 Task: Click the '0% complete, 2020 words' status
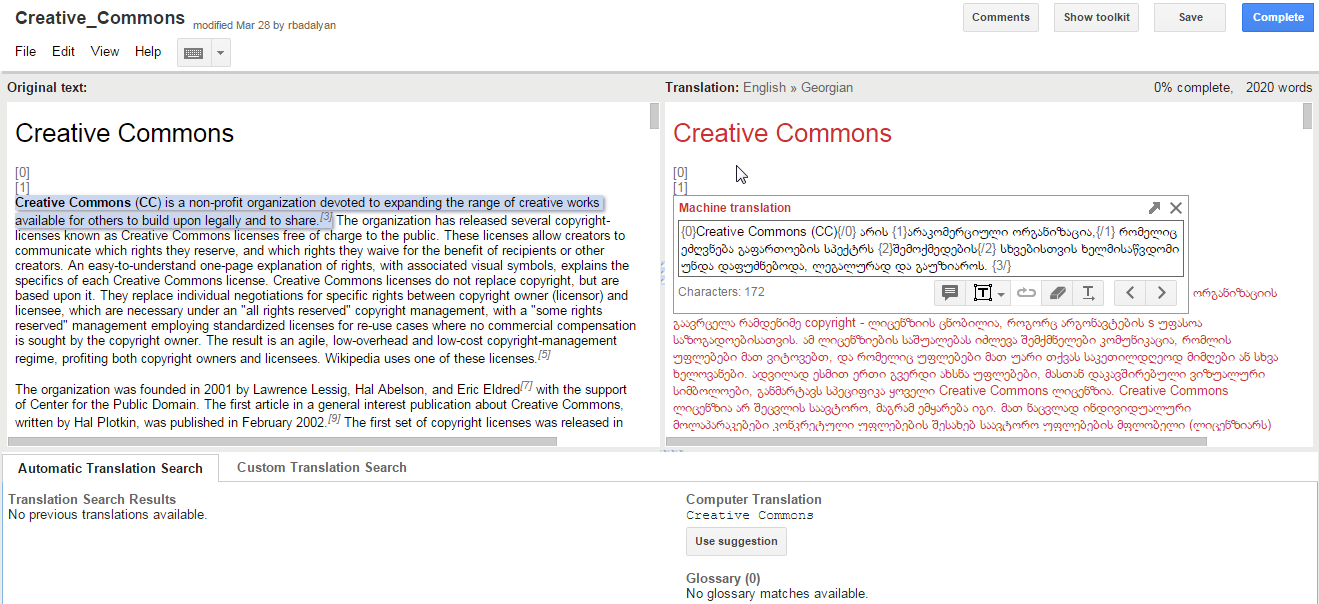tap(1233, 88)
